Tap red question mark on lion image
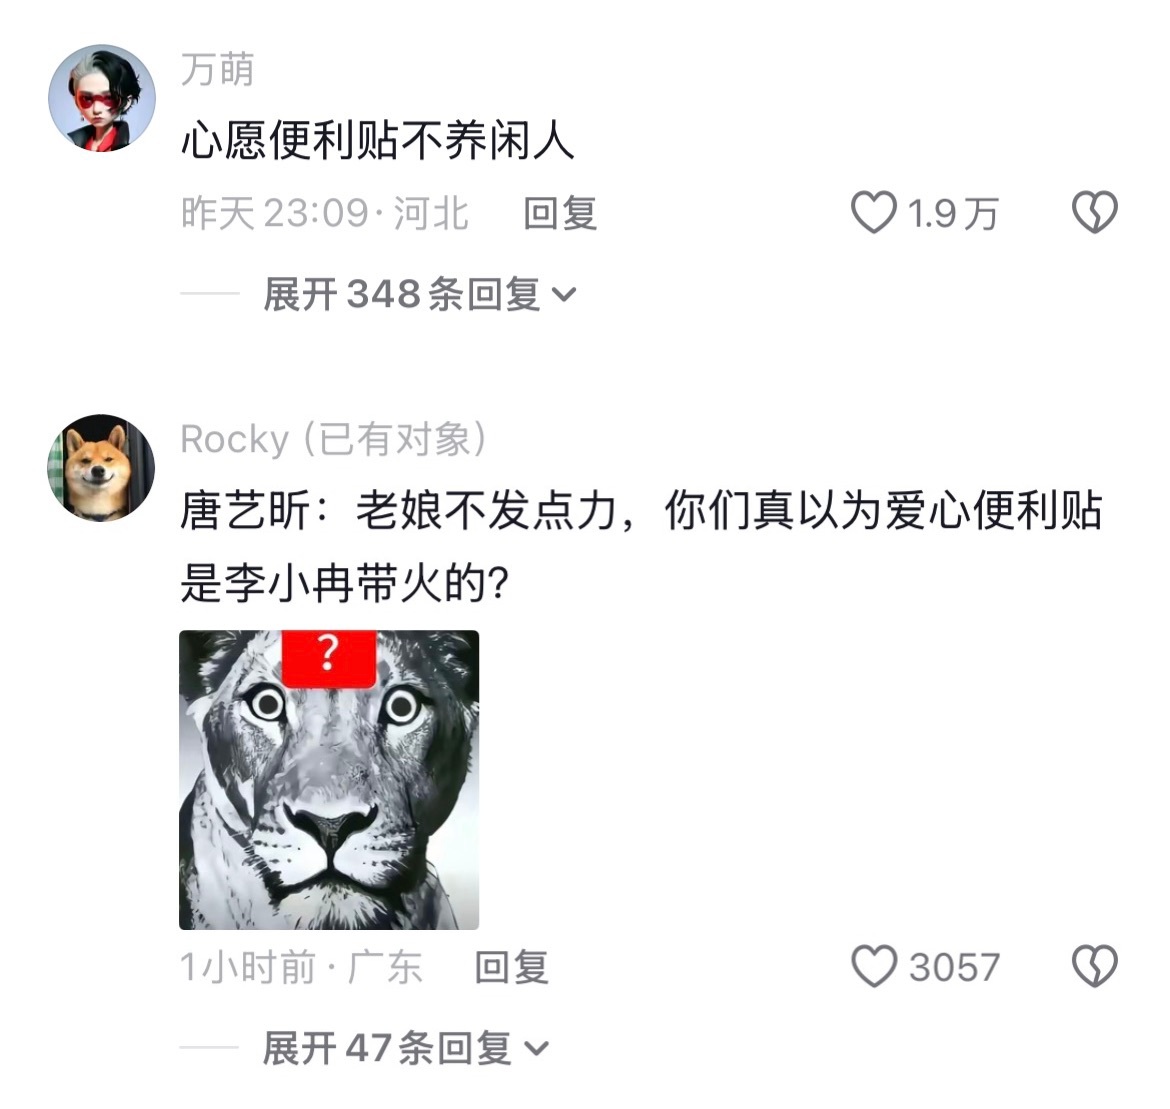The image size is (1170, 1109). coord(328,657)
